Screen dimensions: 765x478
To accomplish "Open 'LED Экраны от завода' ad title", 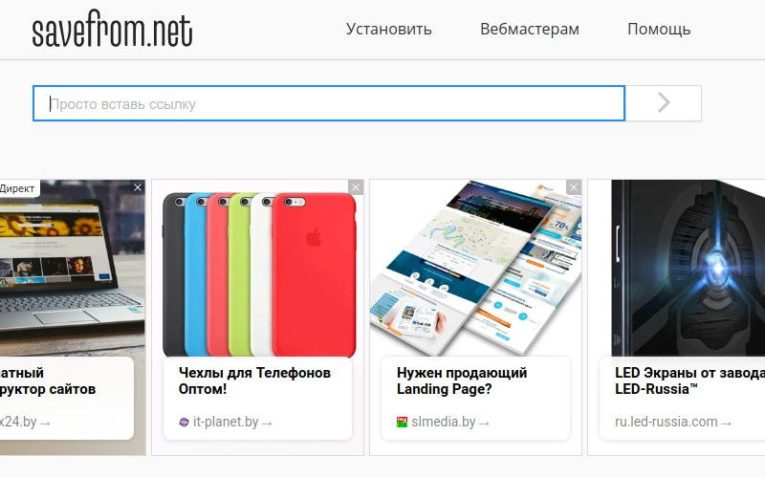I will [x=690, y=381].
